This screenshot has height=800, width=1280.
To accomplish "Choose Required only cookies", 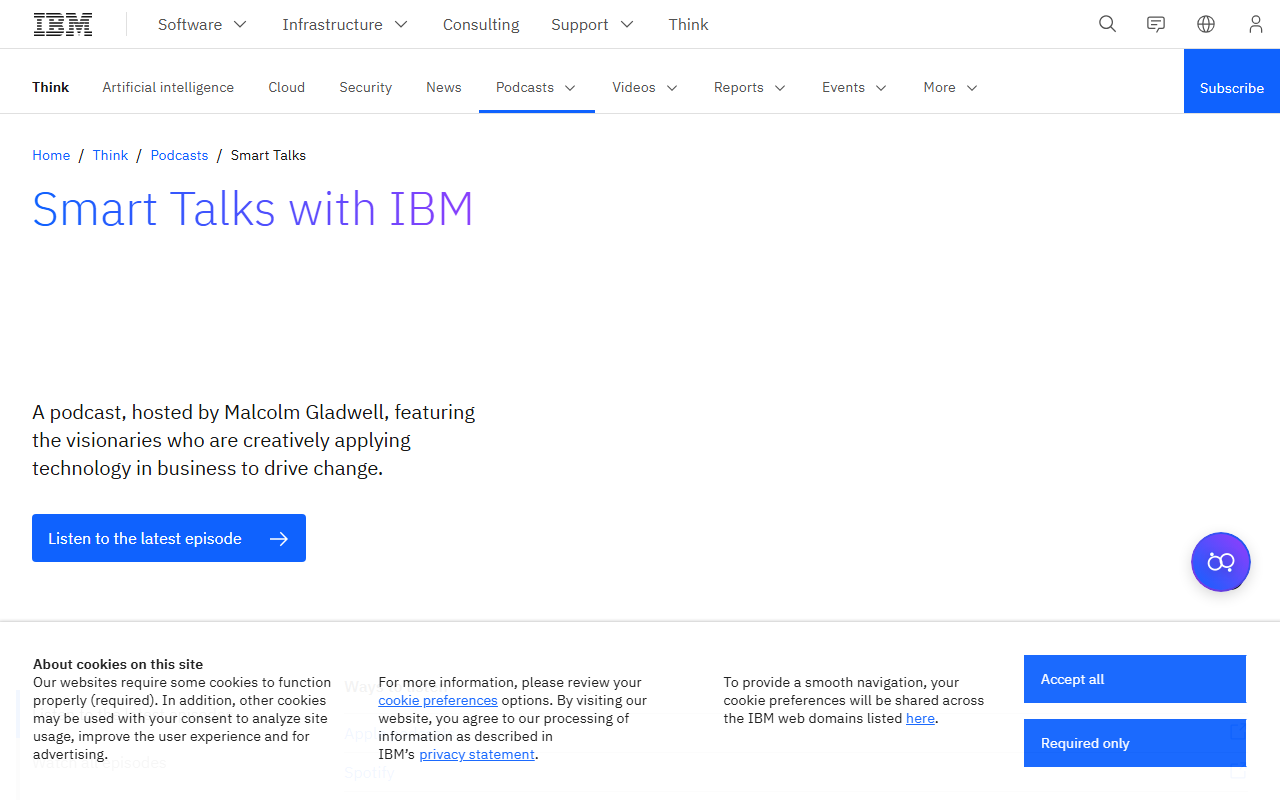I will [1135, 743].
